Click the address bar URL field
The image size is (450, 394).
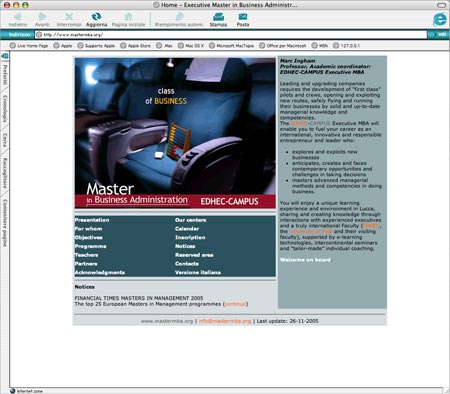pos(231,35)
